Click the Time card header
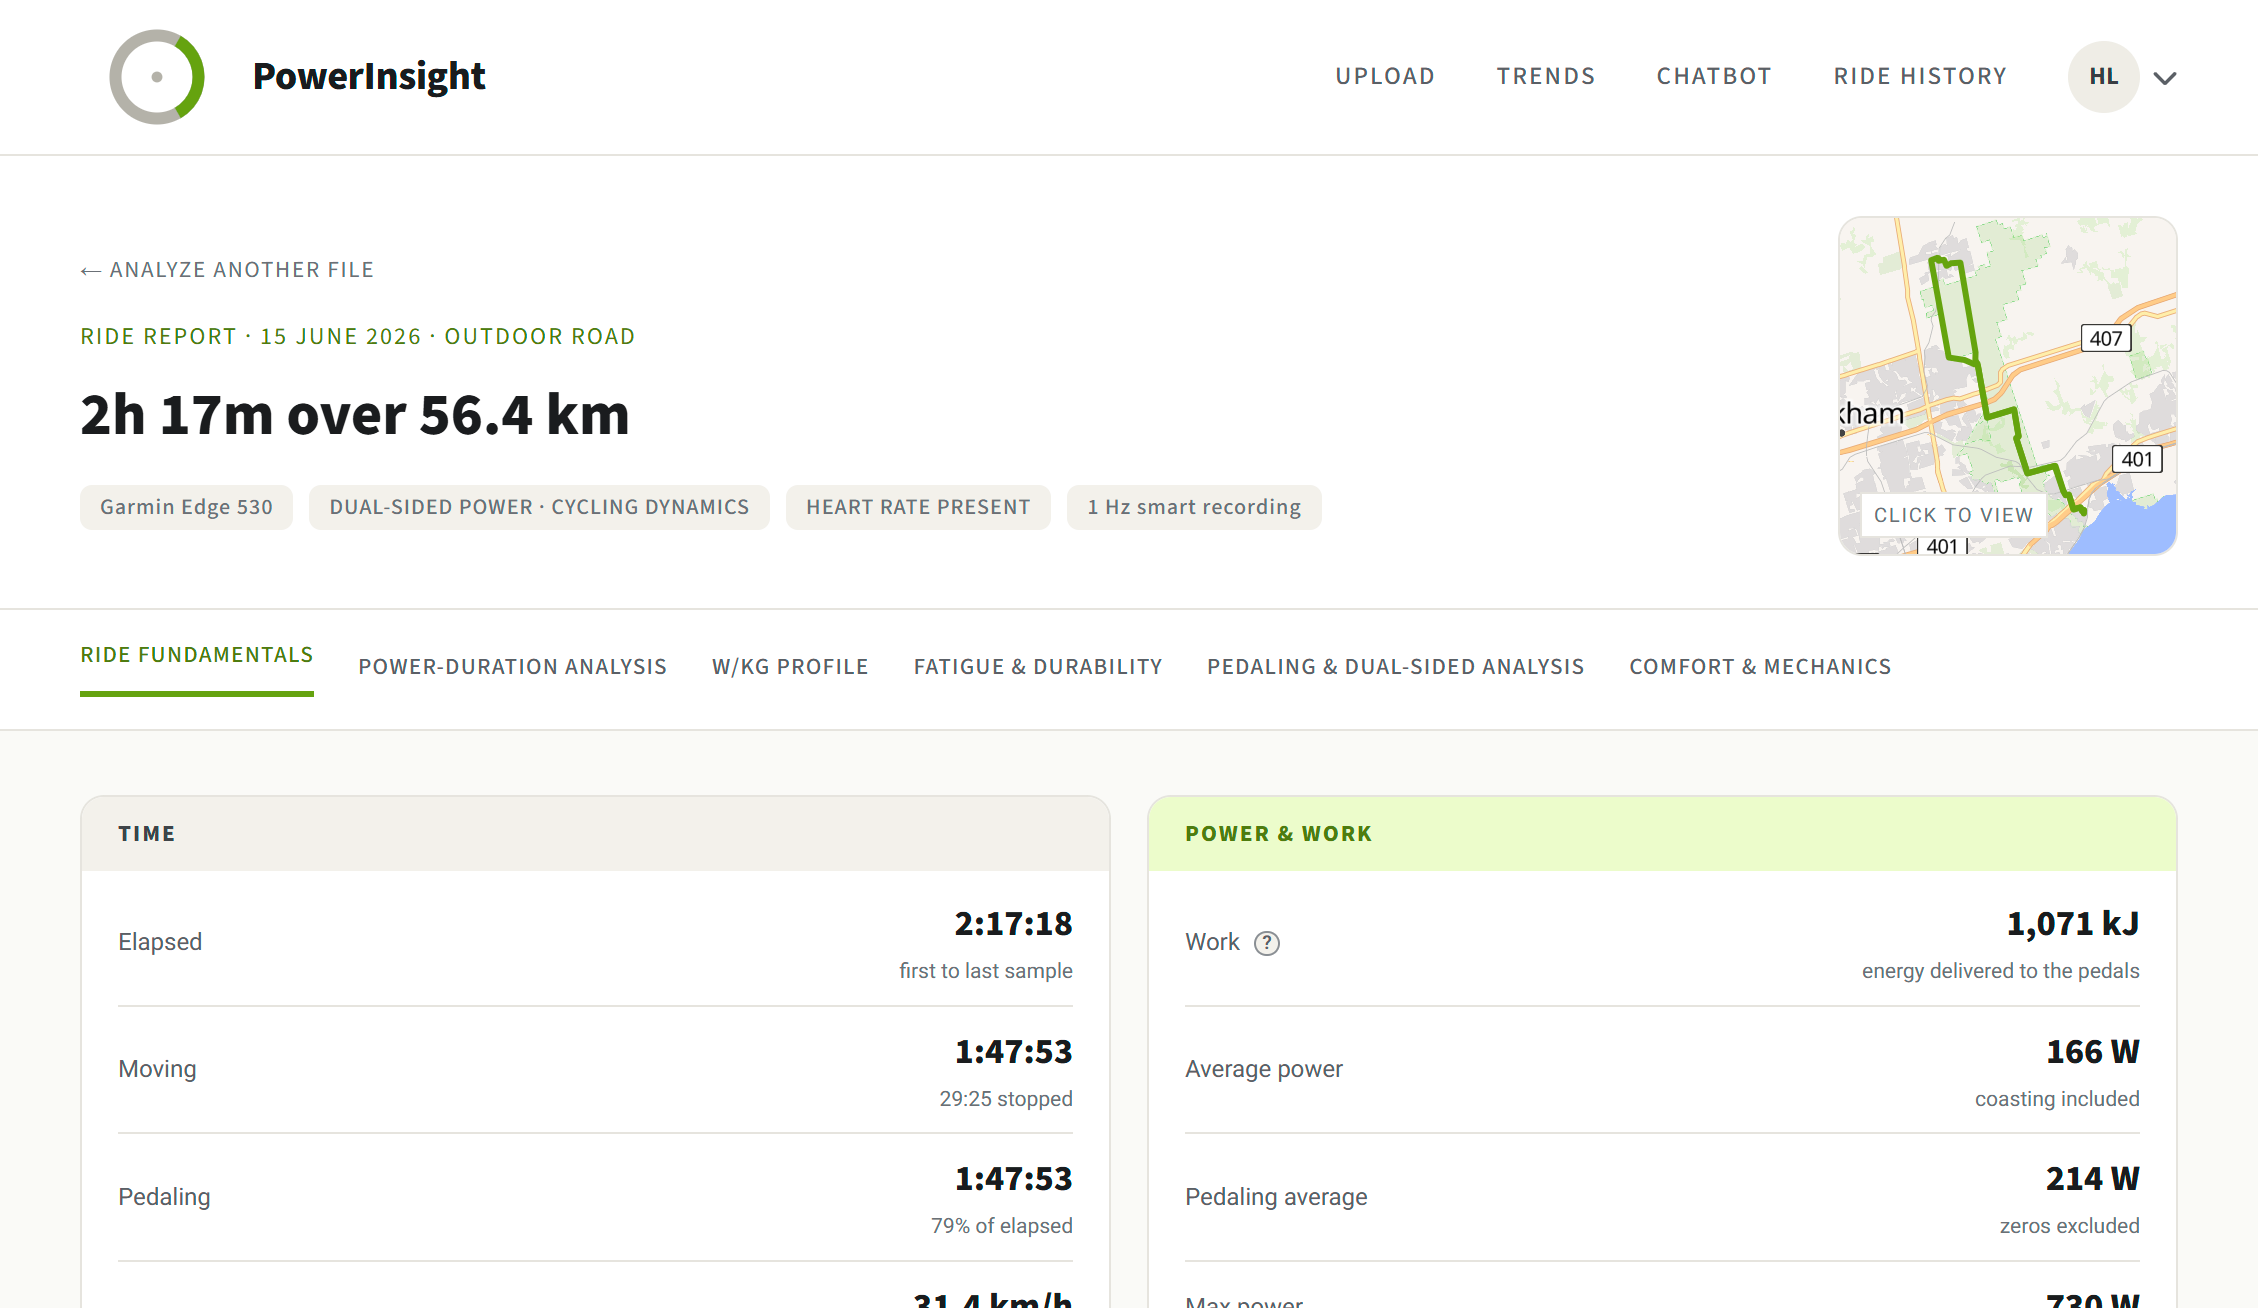The image size is (2258, 1308). 595,834
